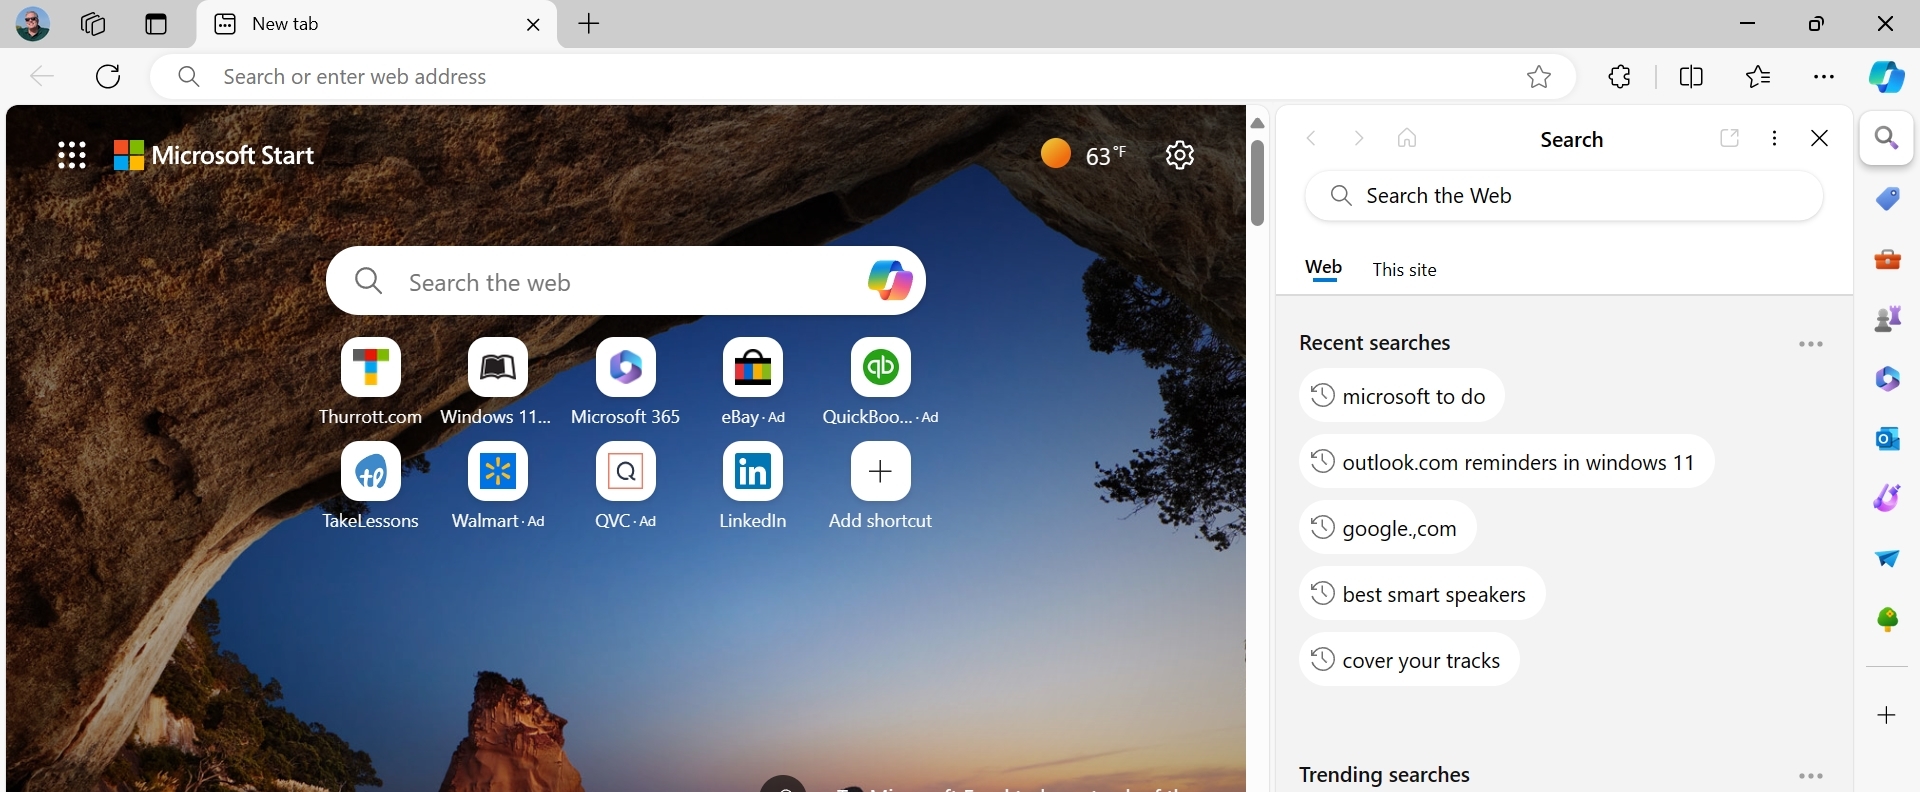
Task: Click the Search the Web sidebar field
Action: tap(1564, 196)
